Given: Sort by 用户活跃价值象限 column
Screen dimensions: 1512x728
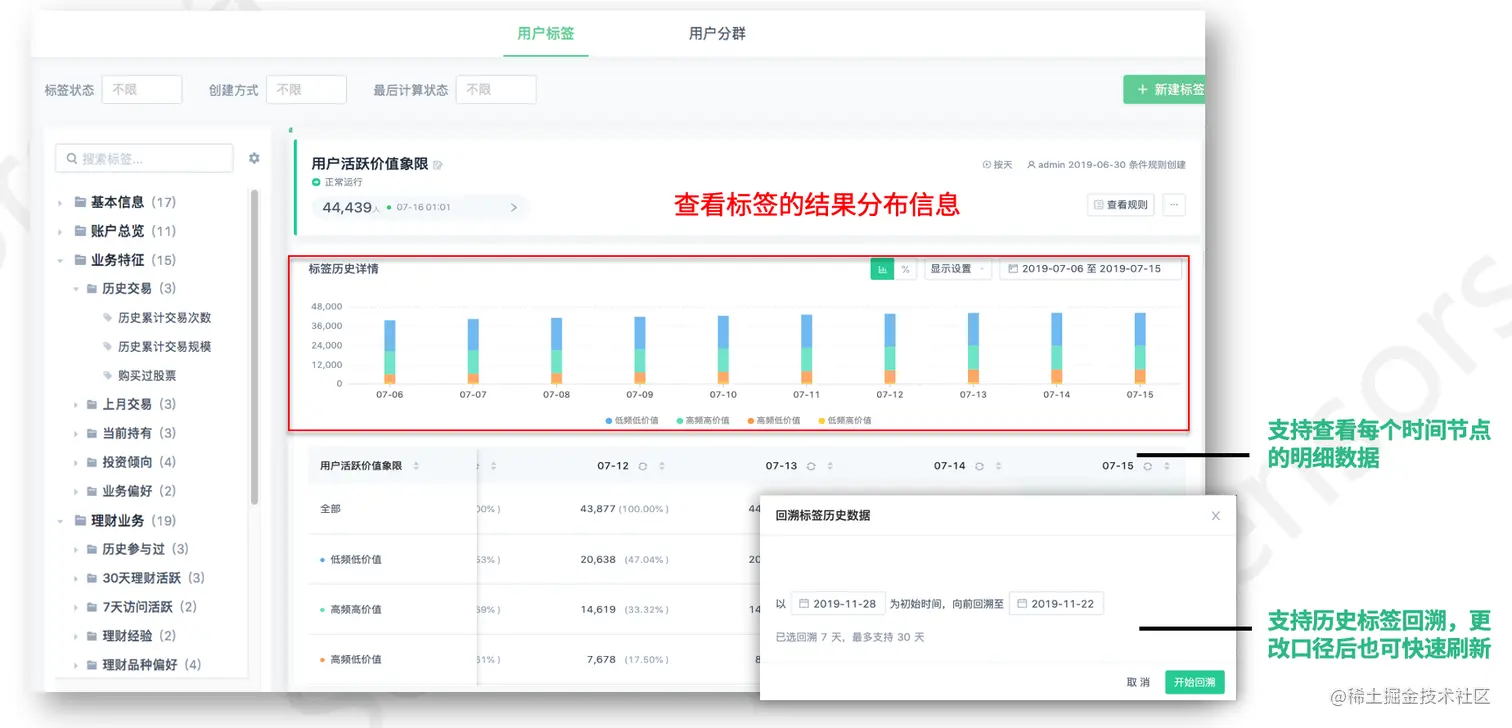Looking at the screenshot, I should [x=416, y=466].
